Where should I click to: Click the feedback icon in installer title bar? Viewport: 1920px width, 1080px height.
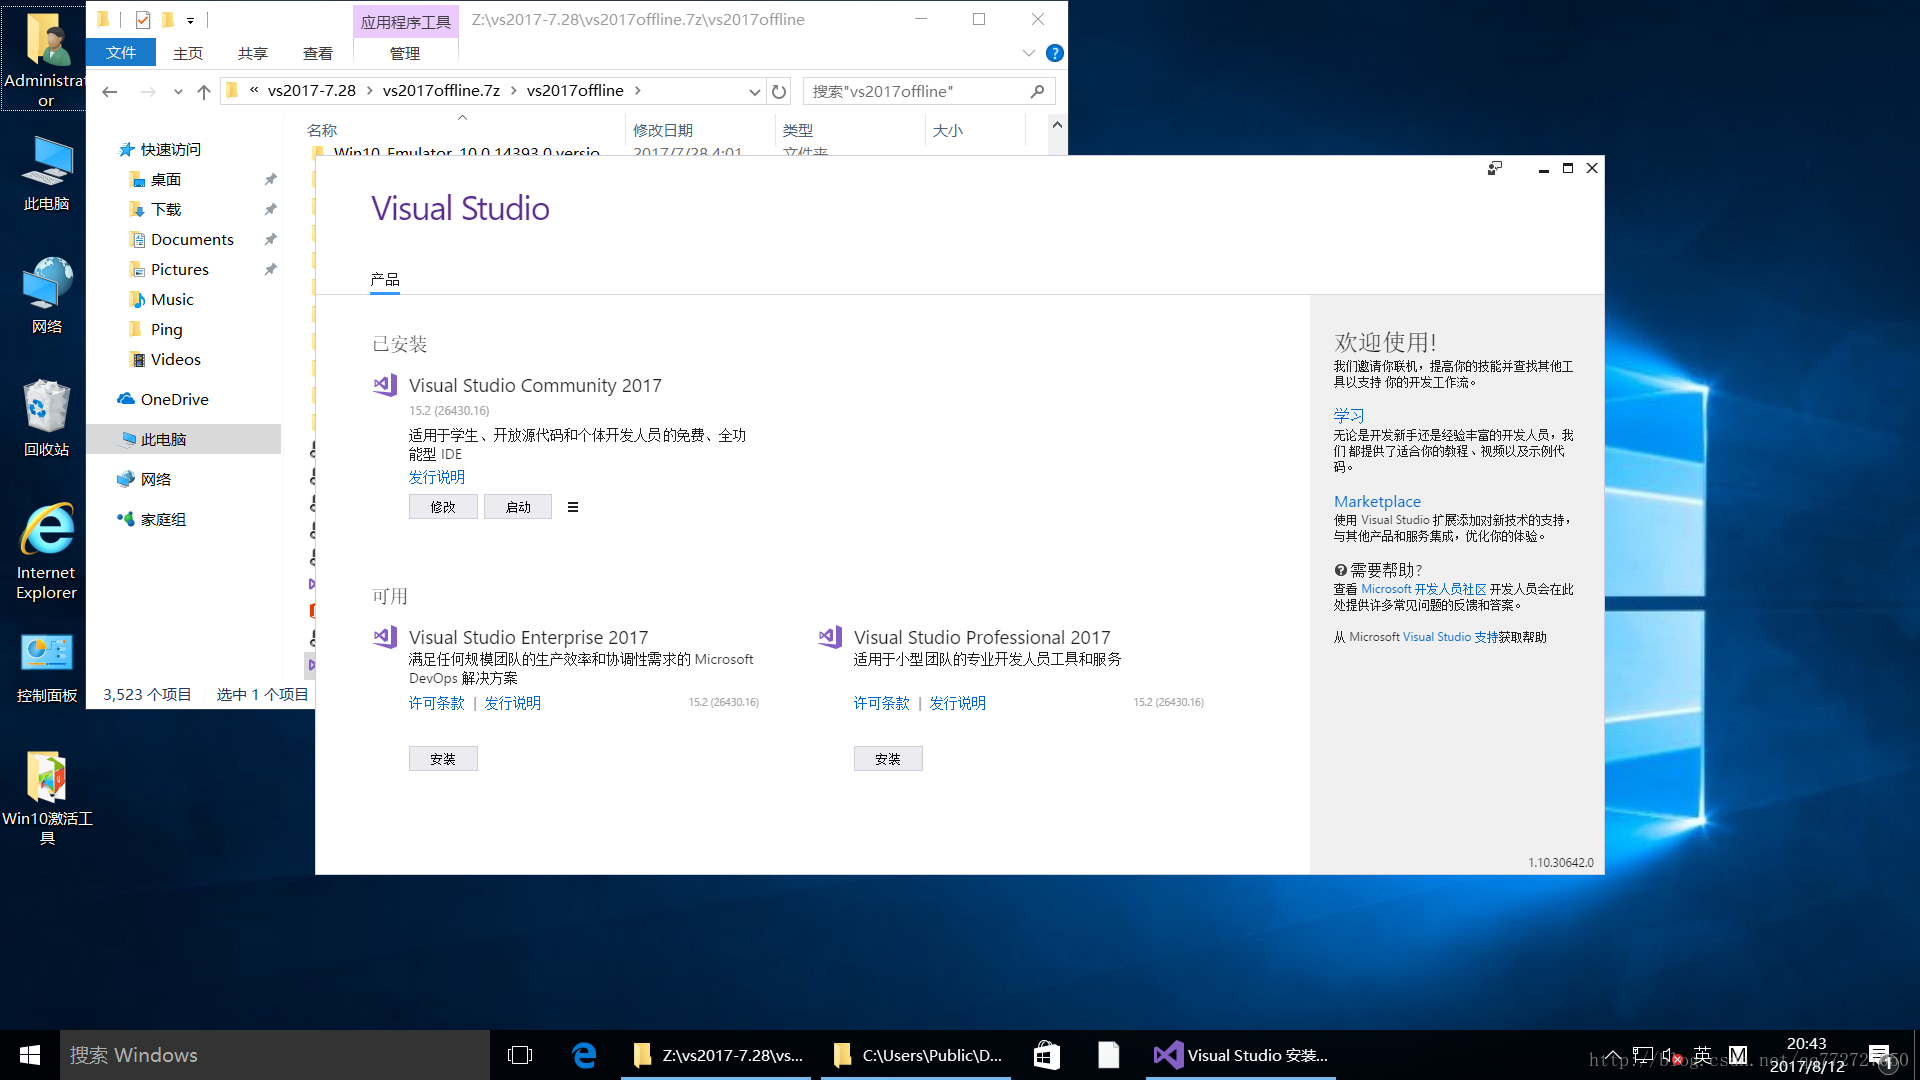1494,168
